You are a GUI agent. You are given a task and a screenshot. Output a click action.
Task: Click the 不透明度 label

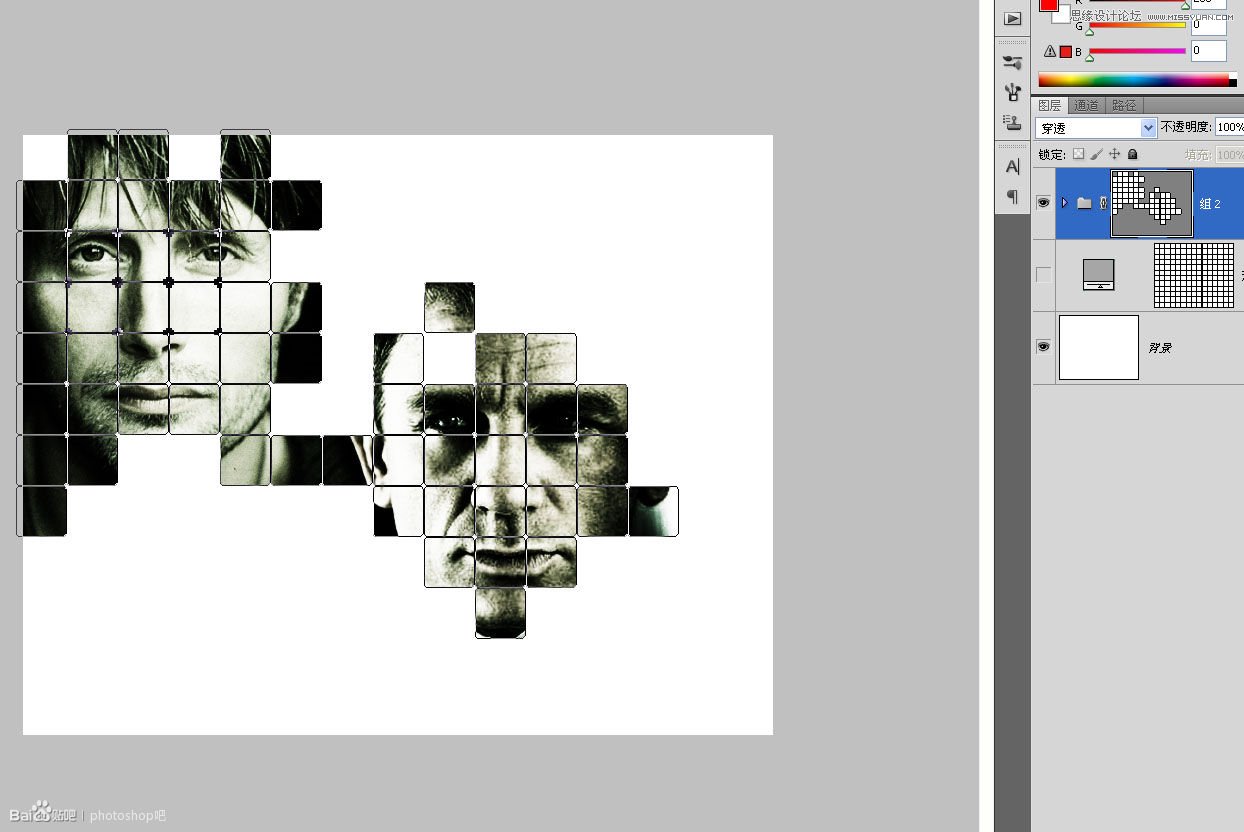pos(1186,128)
